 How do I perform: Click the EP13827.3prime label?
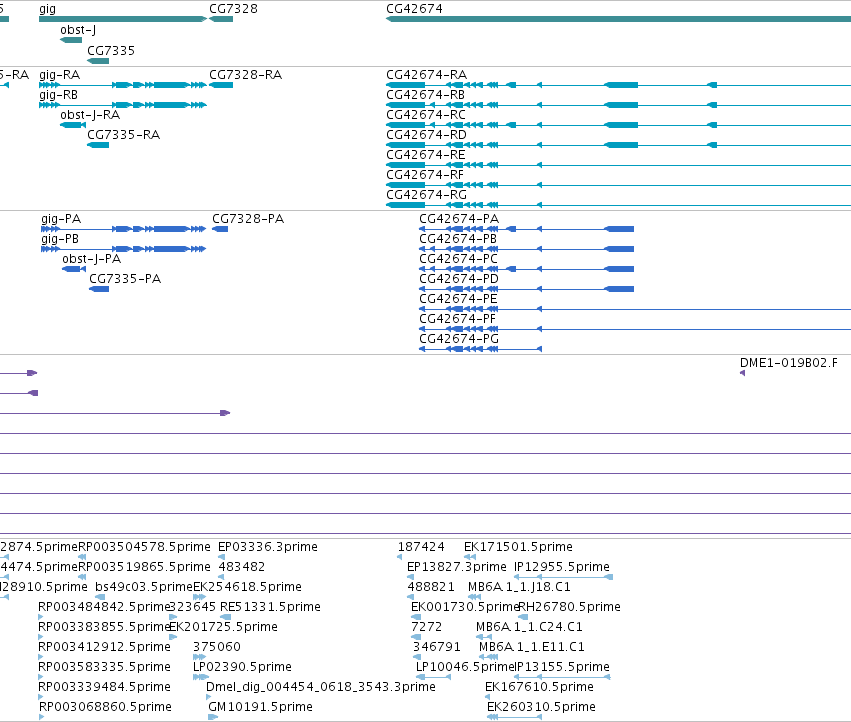tap(457, 567)
